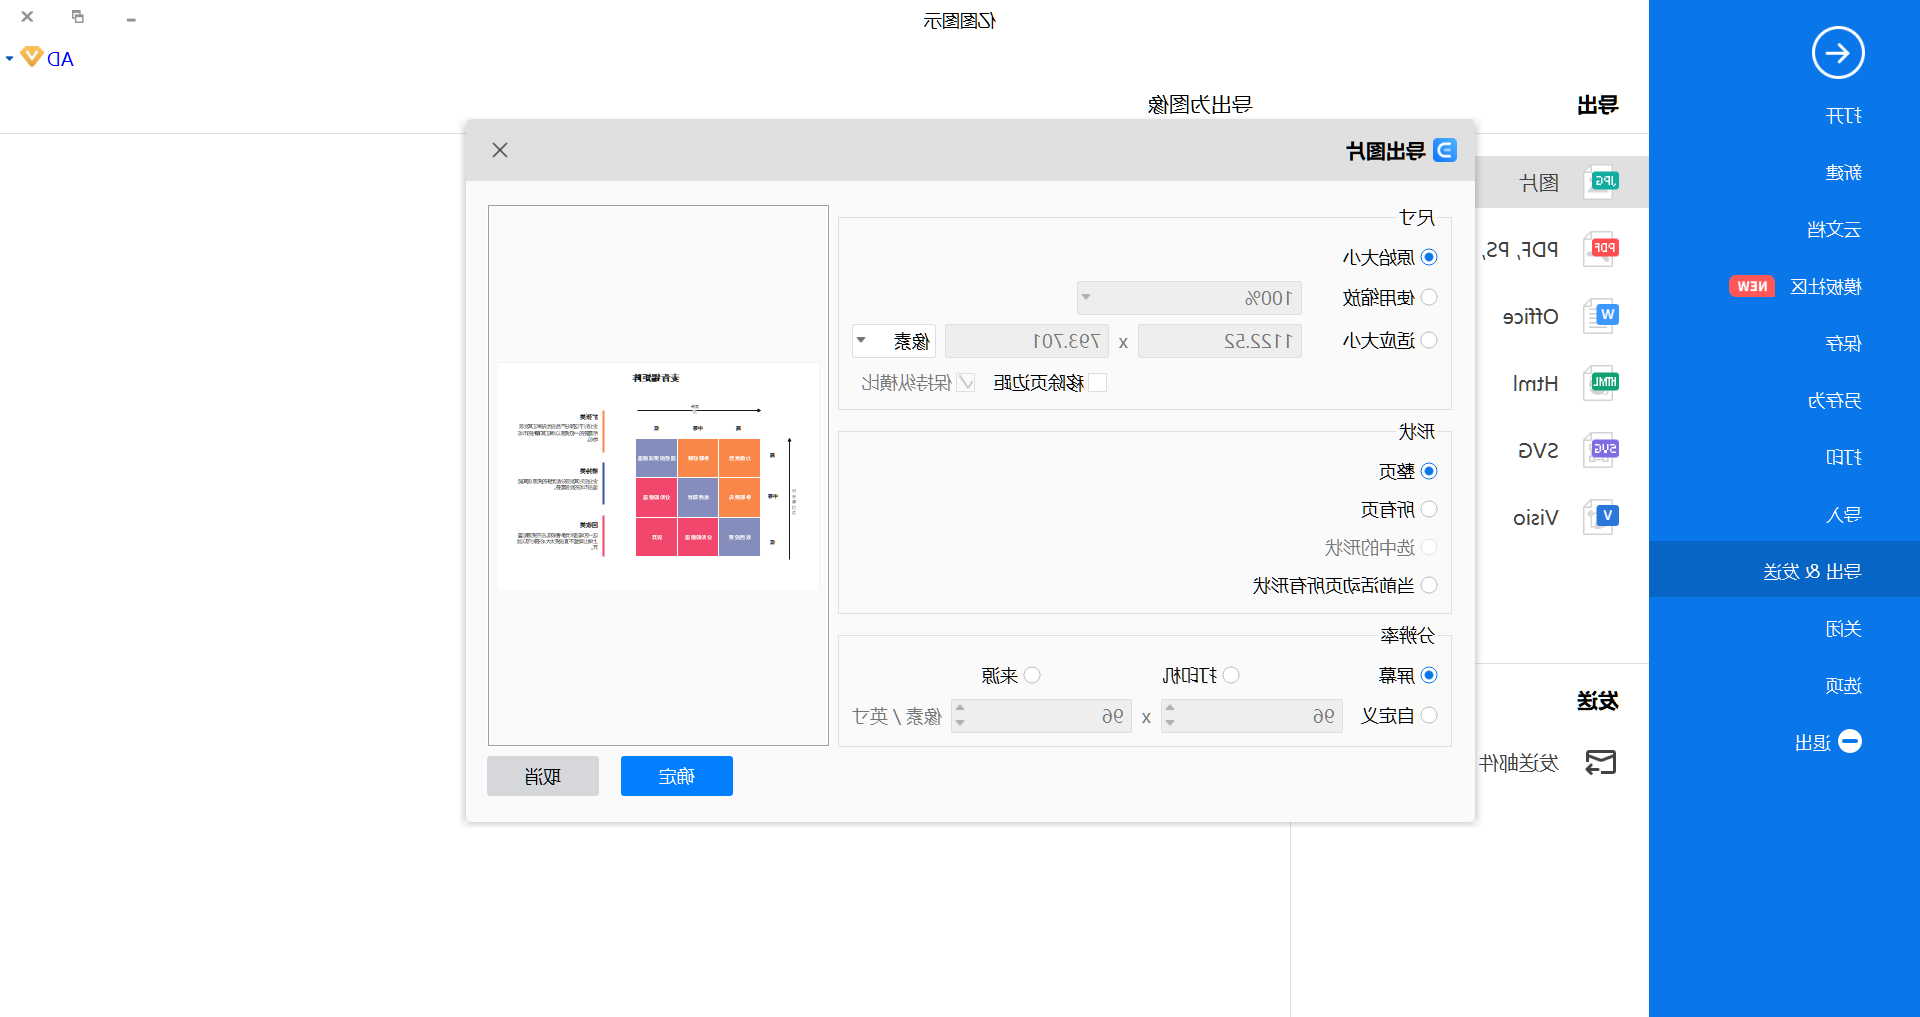
Task: Toggle the 移除页边距 remove margins checkbox
Action: [1098, 382]
